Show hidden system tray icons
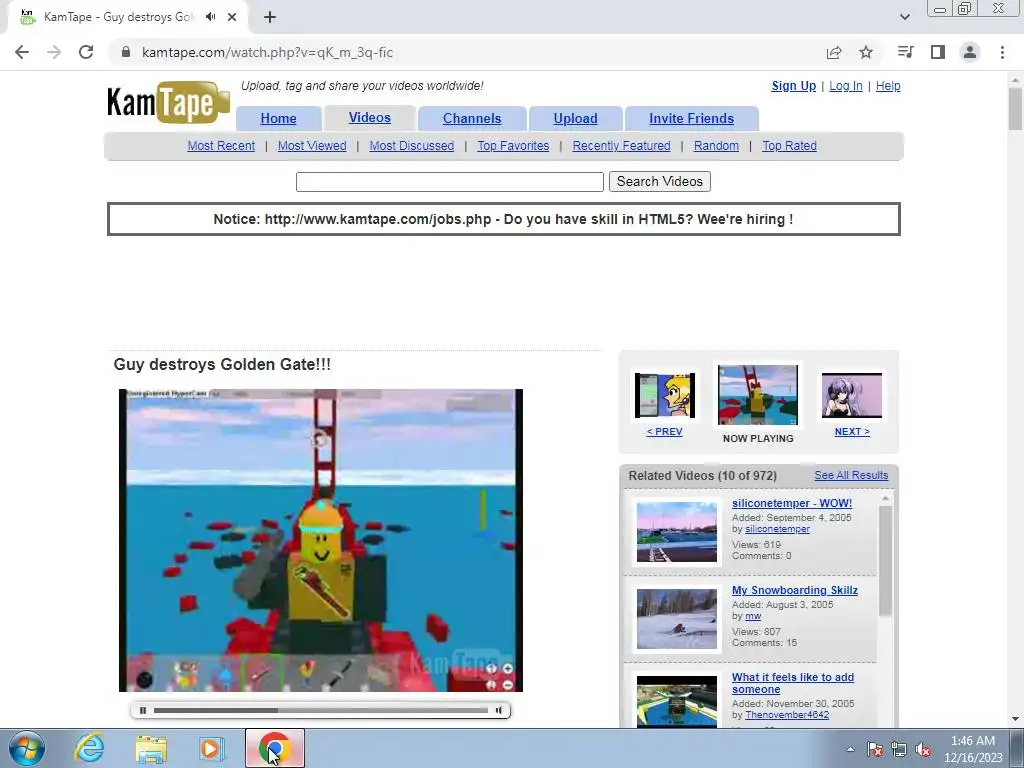The width and height of the screenshot is (1024, 768). pos(850,749)
